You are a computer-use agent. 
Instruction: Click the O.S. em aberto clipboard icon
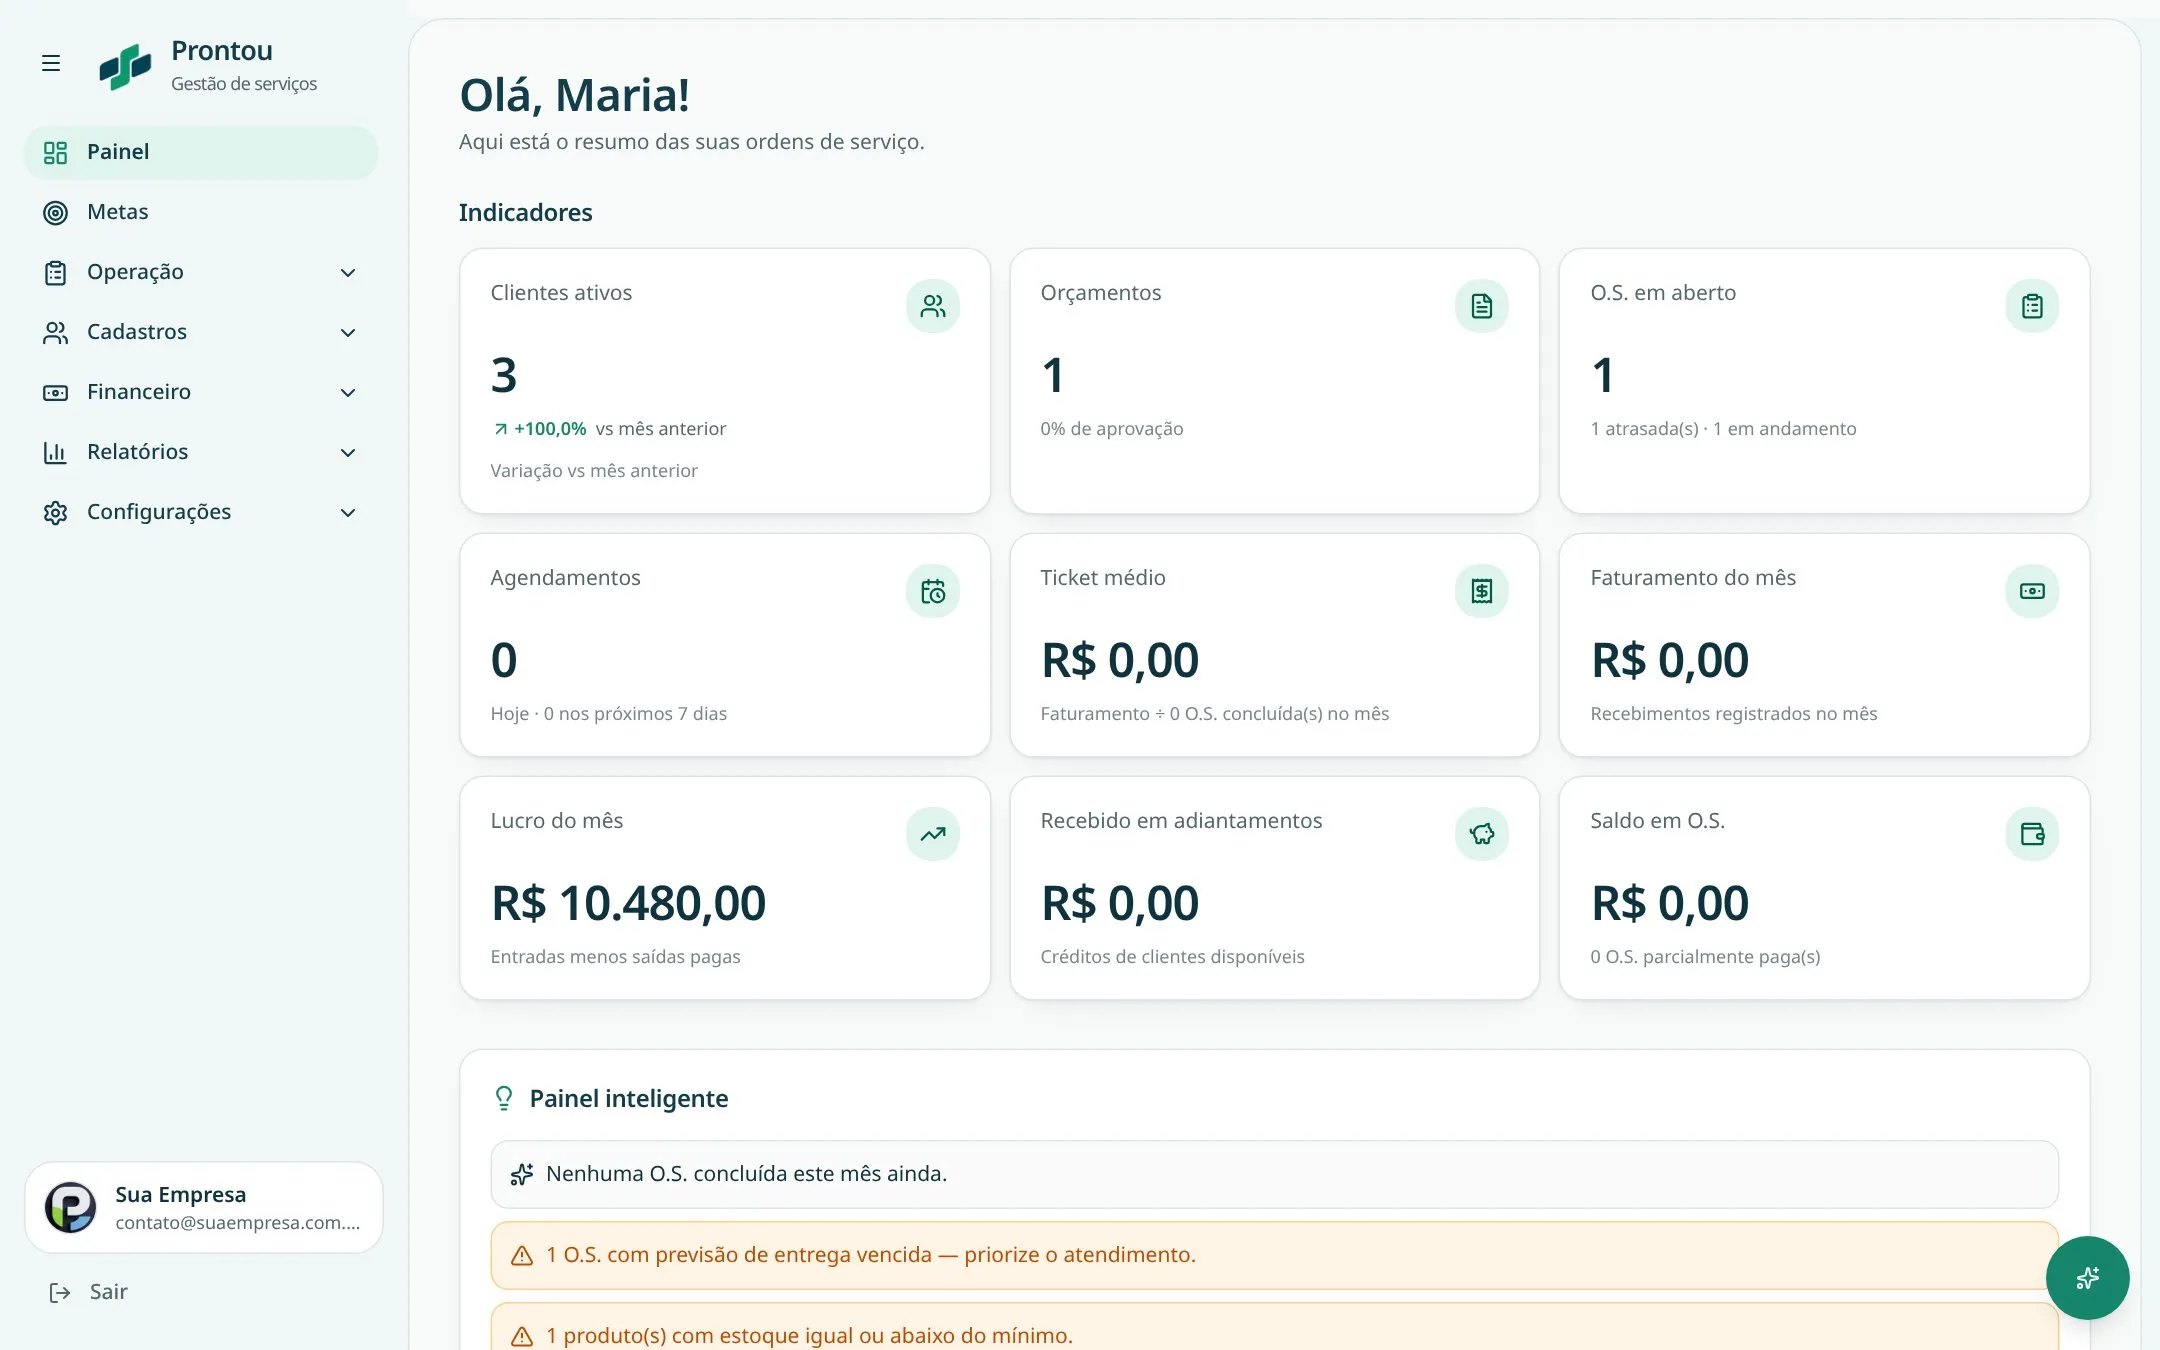tap(2032, 306)
